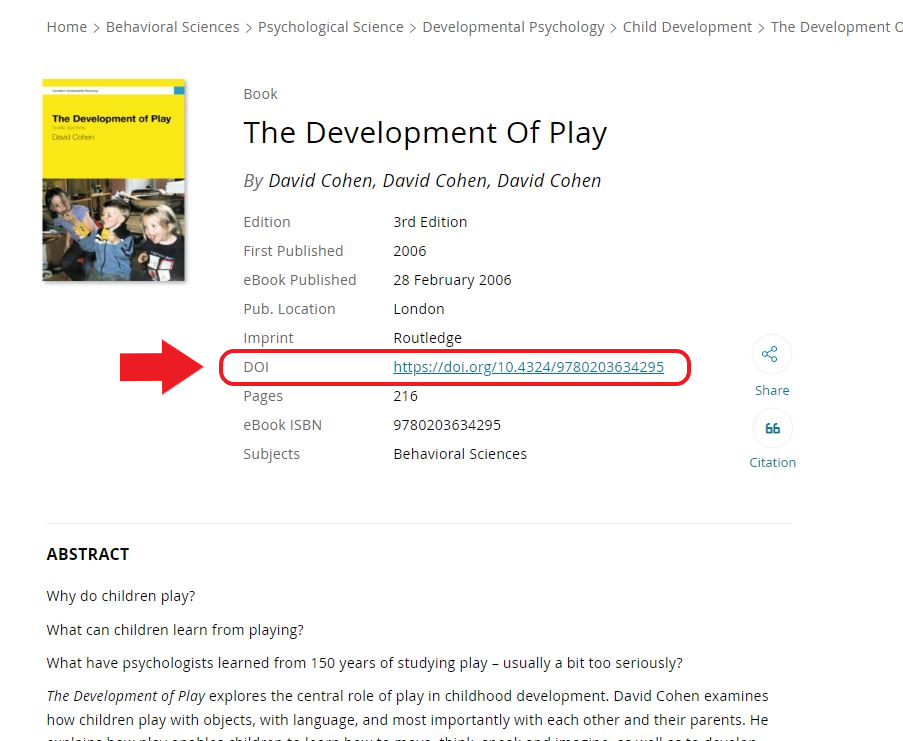Viewport: 903px width, 741px height.
Task: Open the Citation quote icon
Action: (772, 428)
